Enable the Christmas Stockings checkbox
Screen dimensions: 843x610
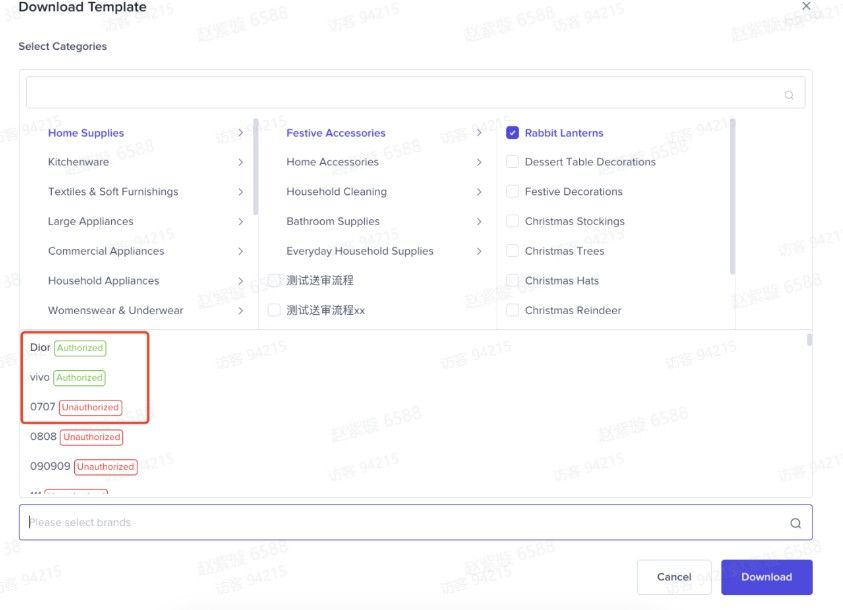coord(512,221)
